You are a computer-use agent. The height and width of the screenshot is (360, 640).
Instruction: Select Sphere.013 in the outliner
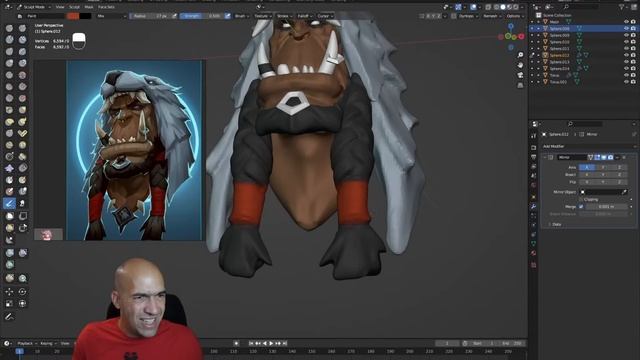click(x=559, y=62)
